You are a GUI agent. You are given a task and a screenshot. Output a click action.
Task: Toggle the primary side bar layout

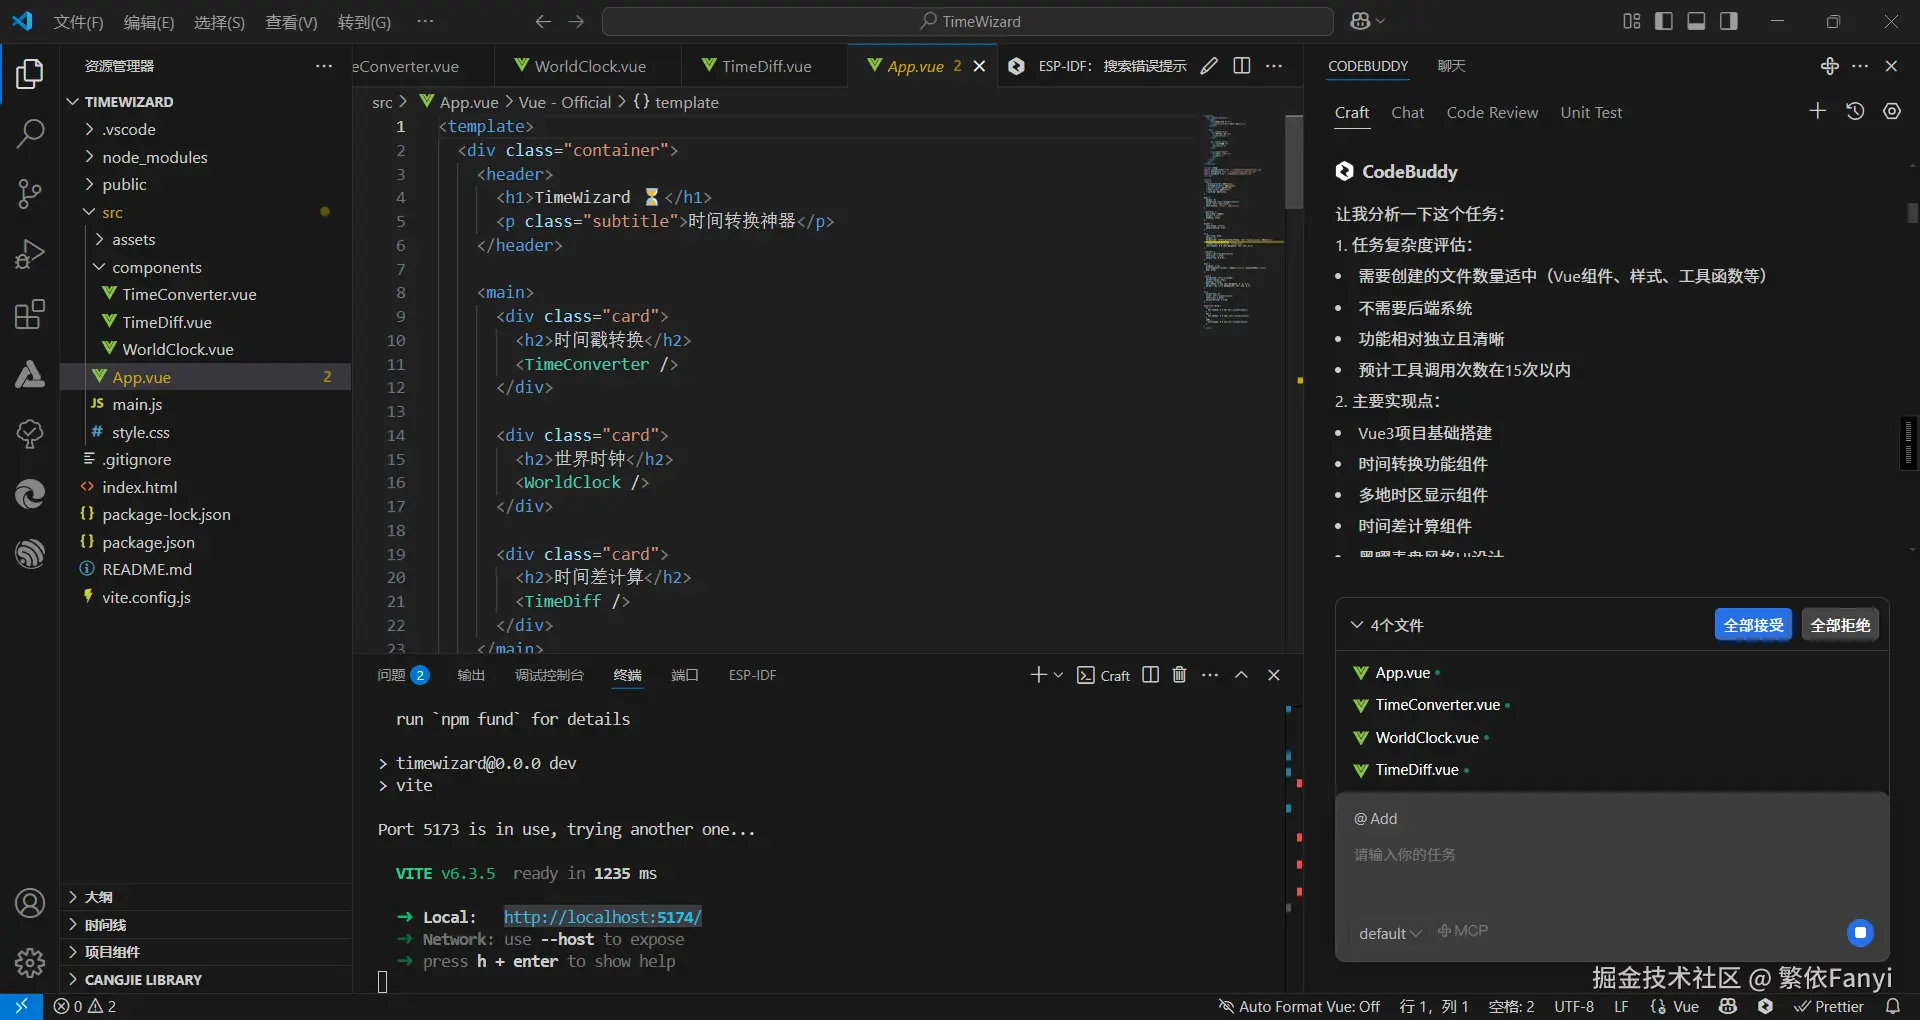tap(1664, 21)
